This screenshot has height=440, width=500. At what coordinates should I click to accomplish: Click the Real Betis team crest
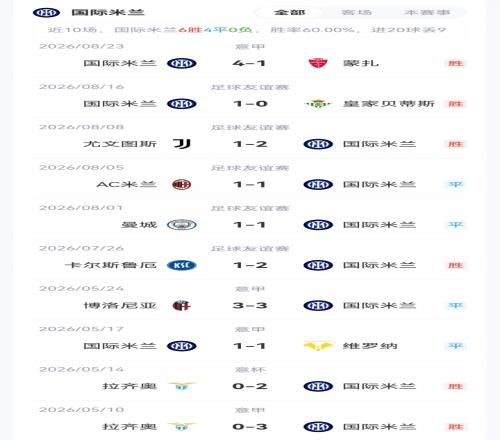point(318,104)
